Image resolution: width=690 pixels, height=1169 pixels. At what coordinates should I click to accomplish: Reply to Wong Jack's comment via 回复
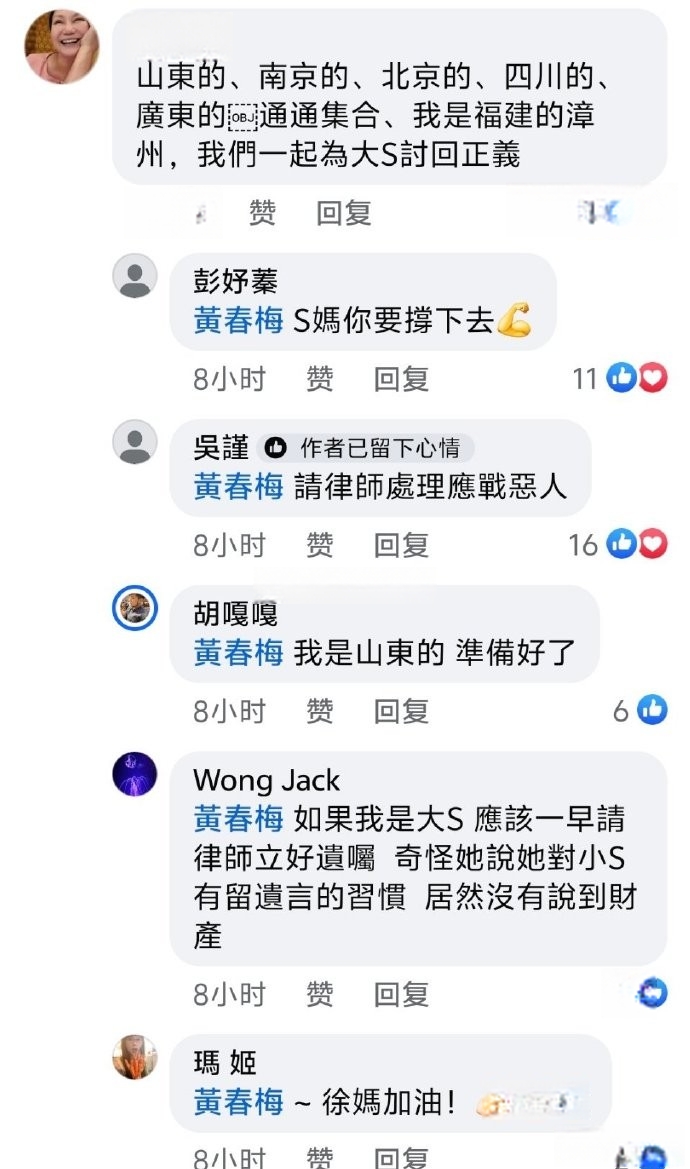click(x=402, y=995)
